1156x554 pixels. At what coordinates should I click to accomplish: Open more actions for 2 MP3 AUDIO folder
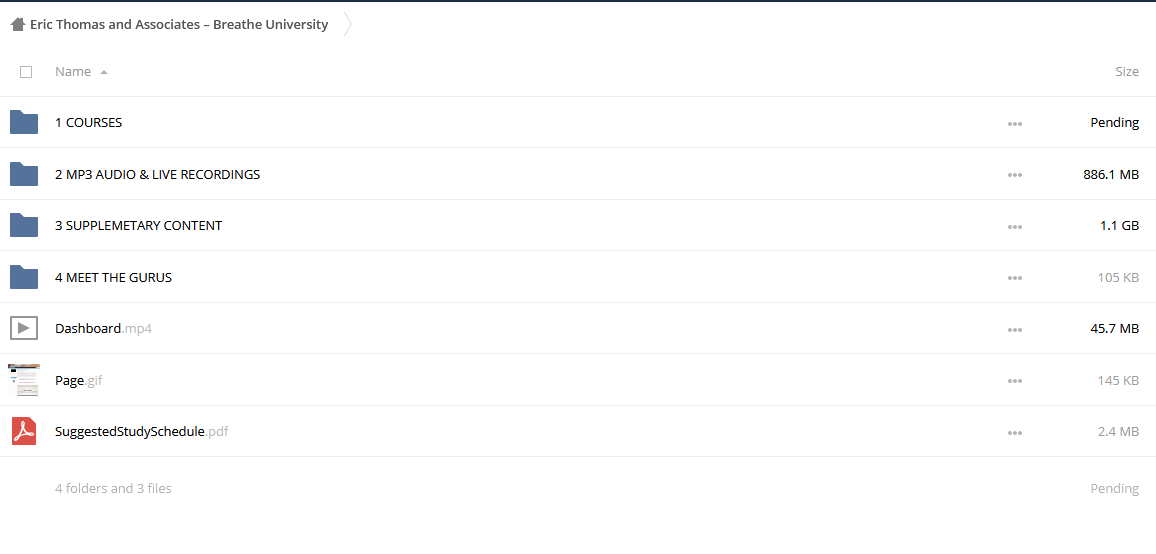point(1014,176)
